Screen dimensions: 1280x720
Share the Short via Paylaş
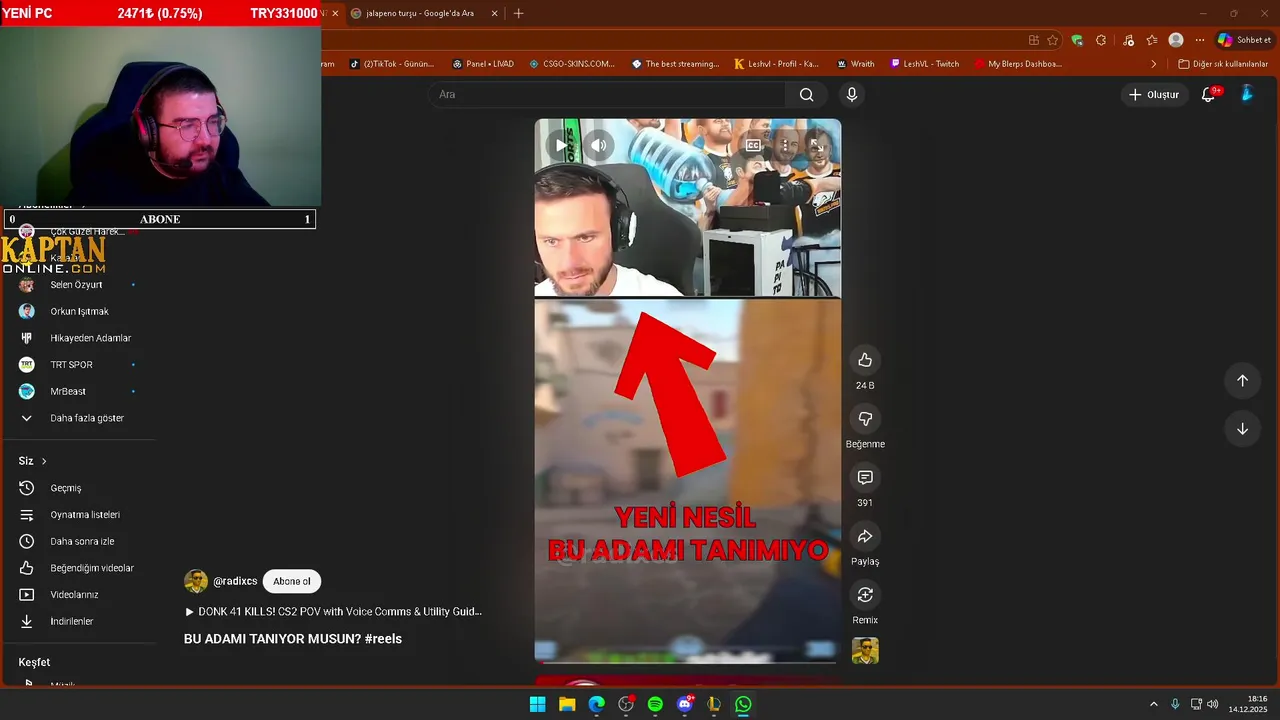pyautogui.click(x=865, y=537)
